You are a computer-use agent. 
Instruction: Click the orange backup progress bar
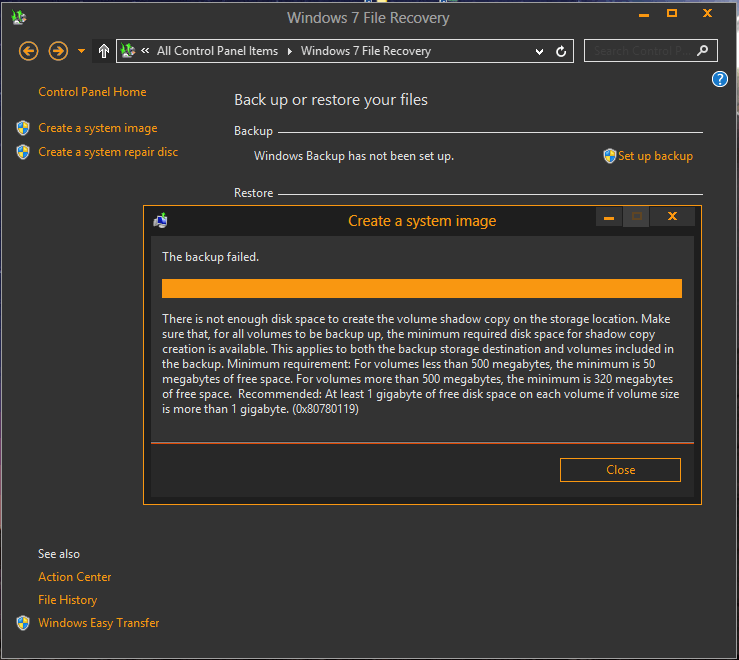[422, 288]
